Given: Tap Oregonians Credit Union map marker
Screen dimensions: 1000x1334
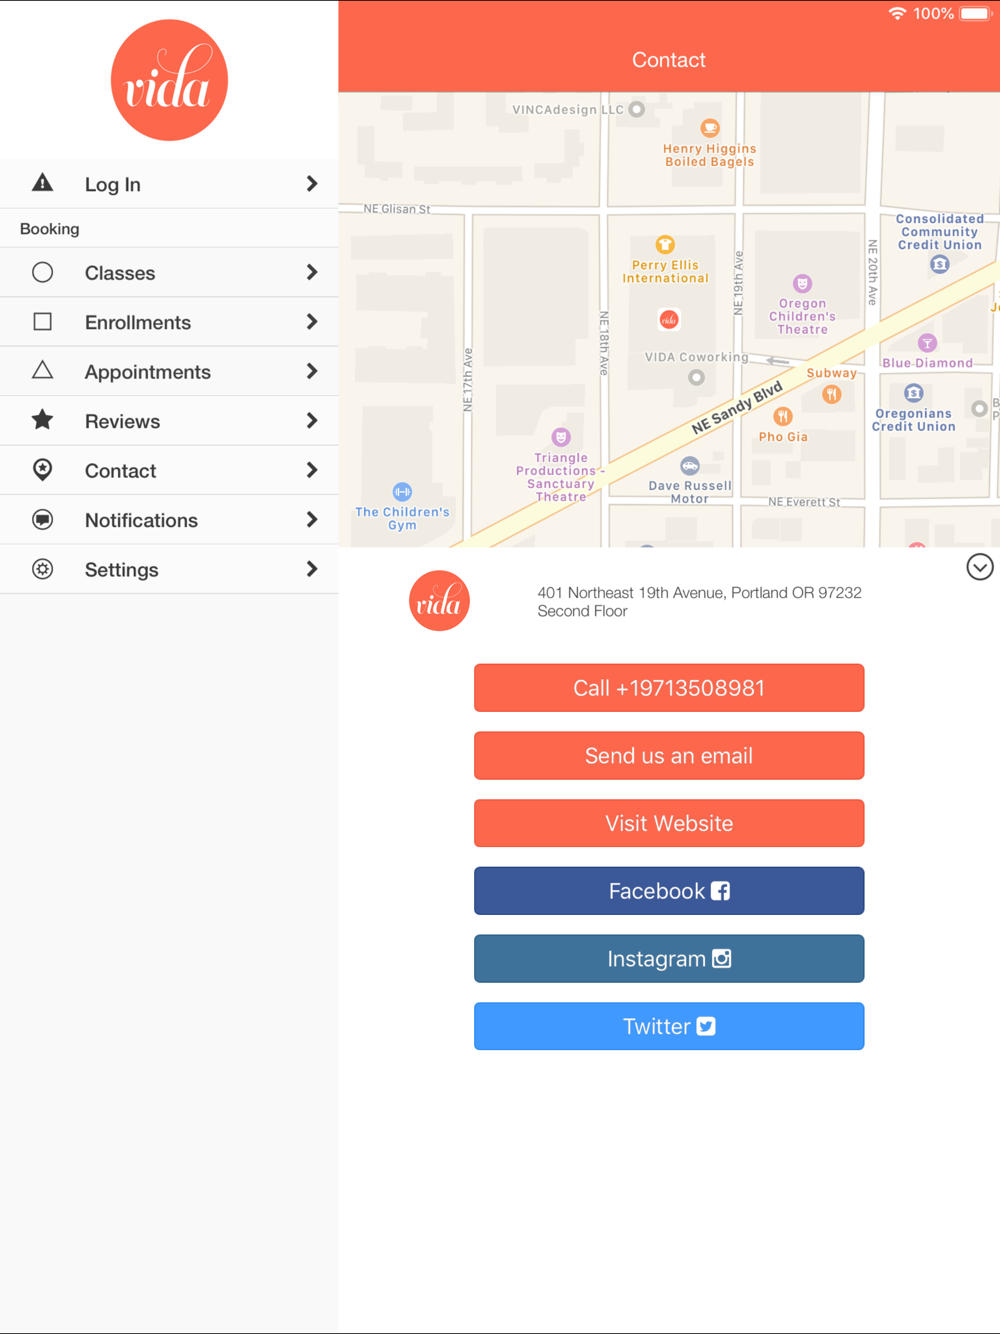Looking at the screenshot, I should click(x=913, y=393).
